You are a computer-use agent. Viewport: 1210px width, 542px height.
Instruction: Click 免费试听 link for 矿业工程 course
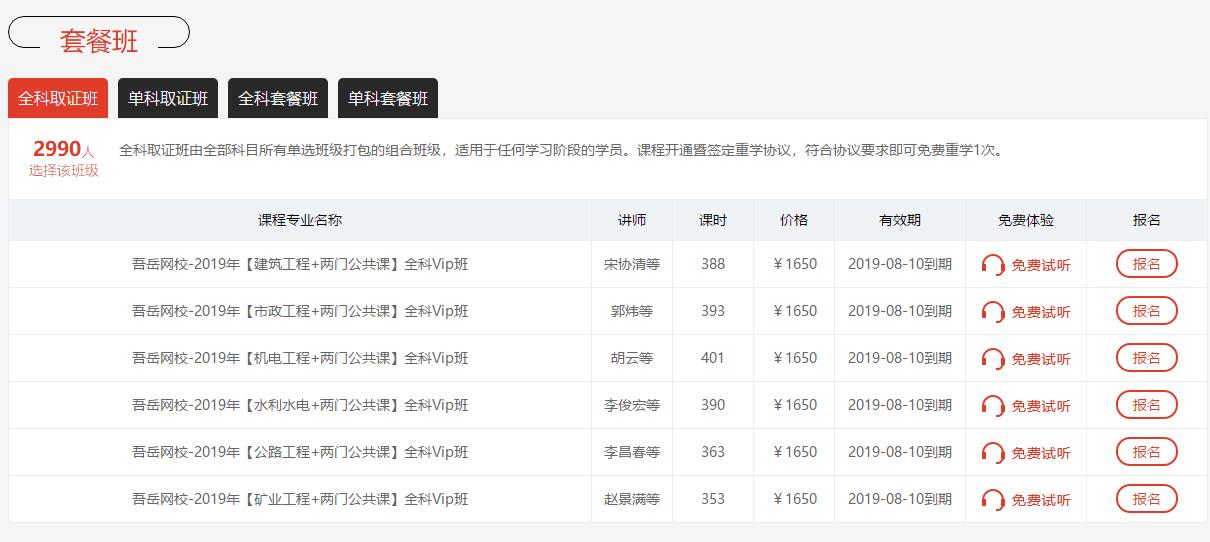coord(1041,500)
